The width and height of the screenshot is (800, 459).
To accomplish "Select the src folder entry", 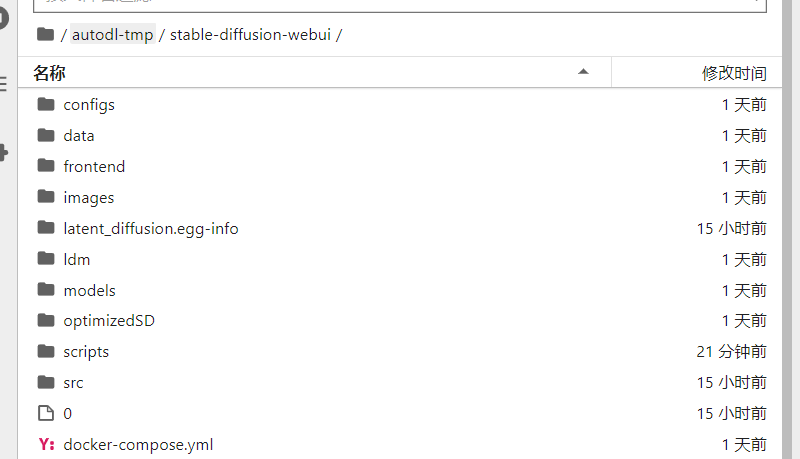I will click(x=73, y=383).
